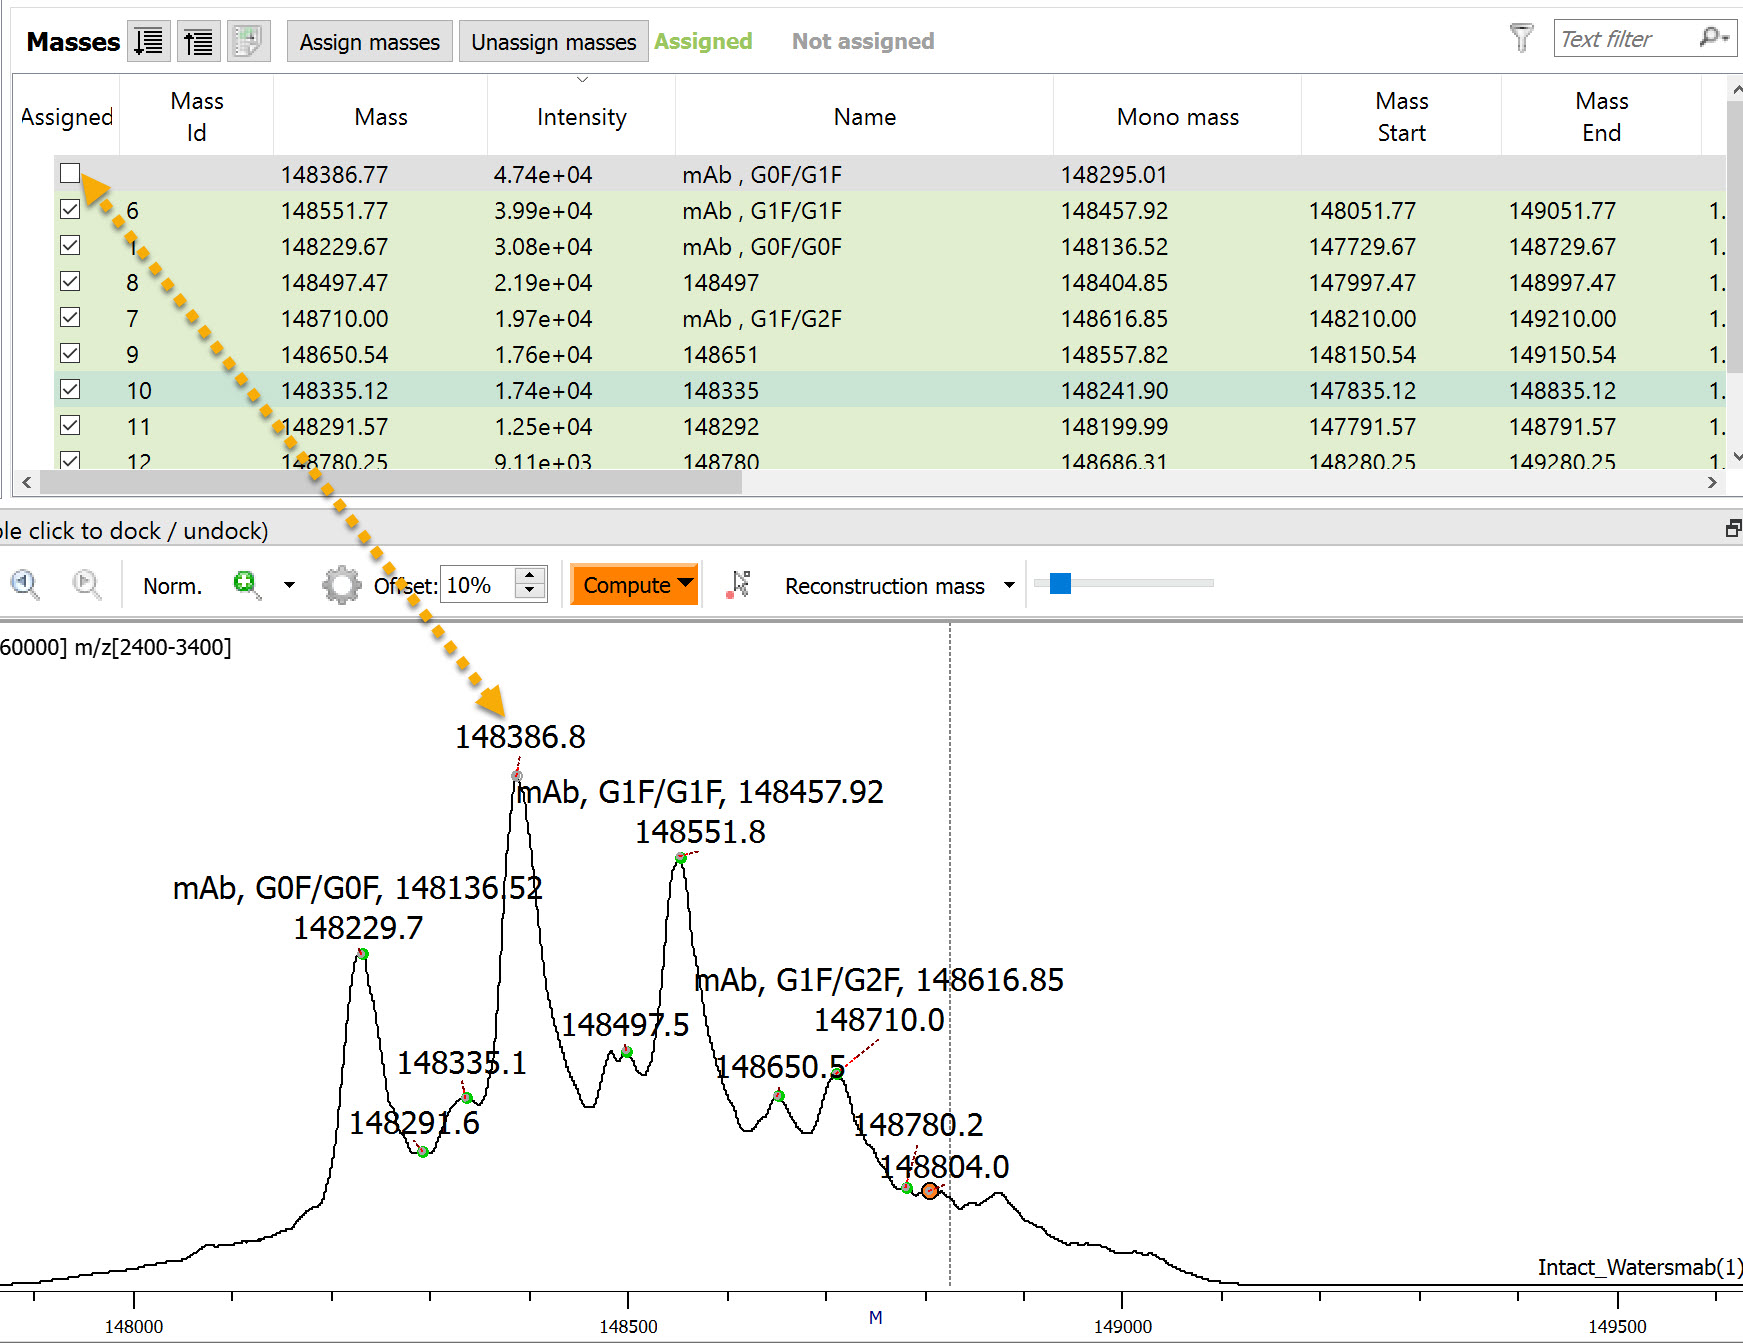1743x1343 pixels.
Task: Uncheck the 148229.67 row checkbox
Action: click(70, 246)
